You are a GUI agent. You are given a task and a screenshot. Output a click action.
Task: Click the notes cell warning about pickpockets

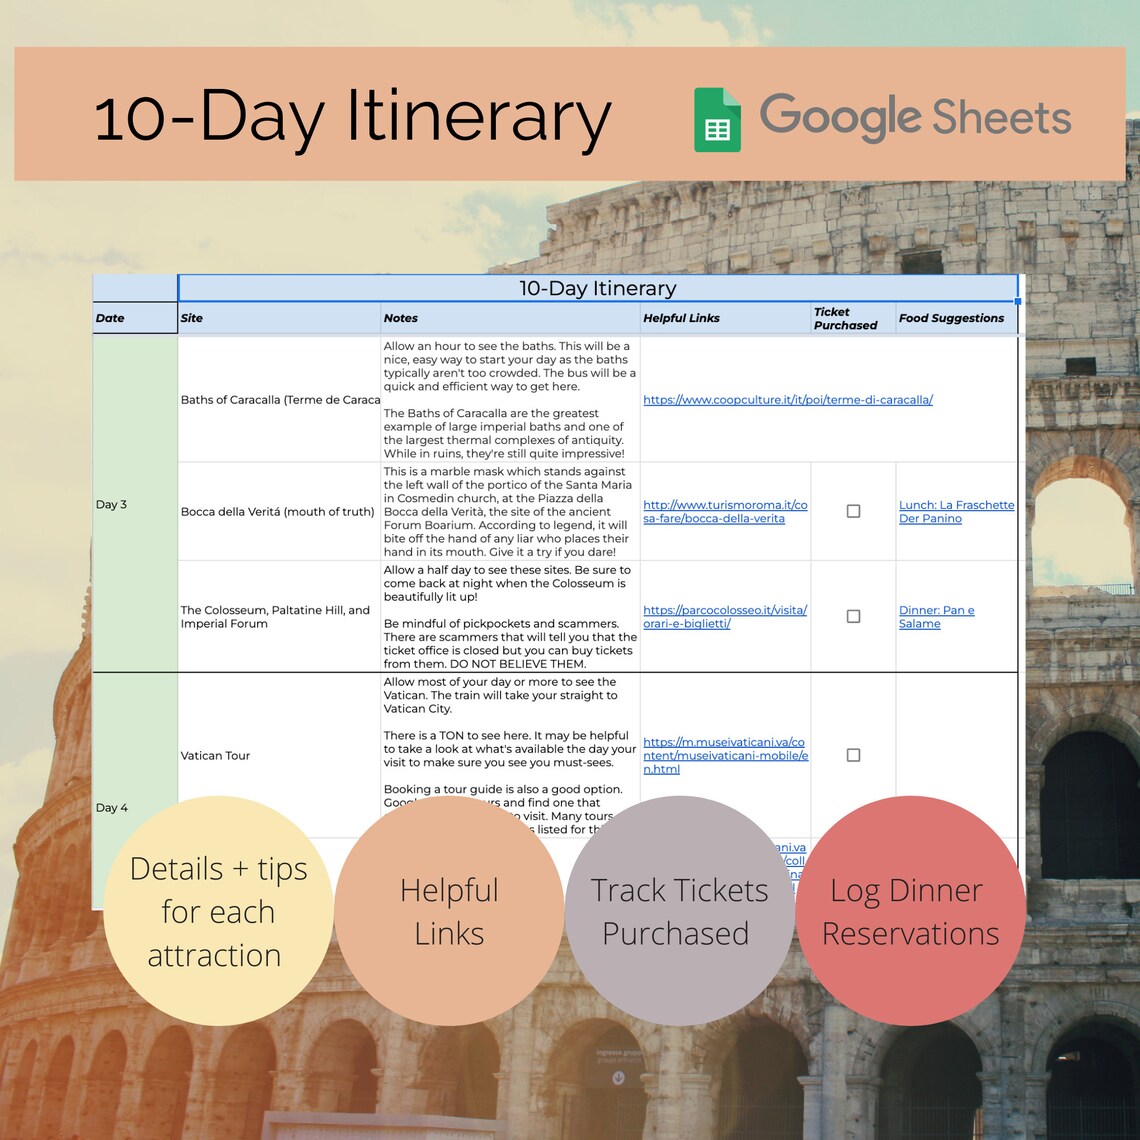[510, 617]
